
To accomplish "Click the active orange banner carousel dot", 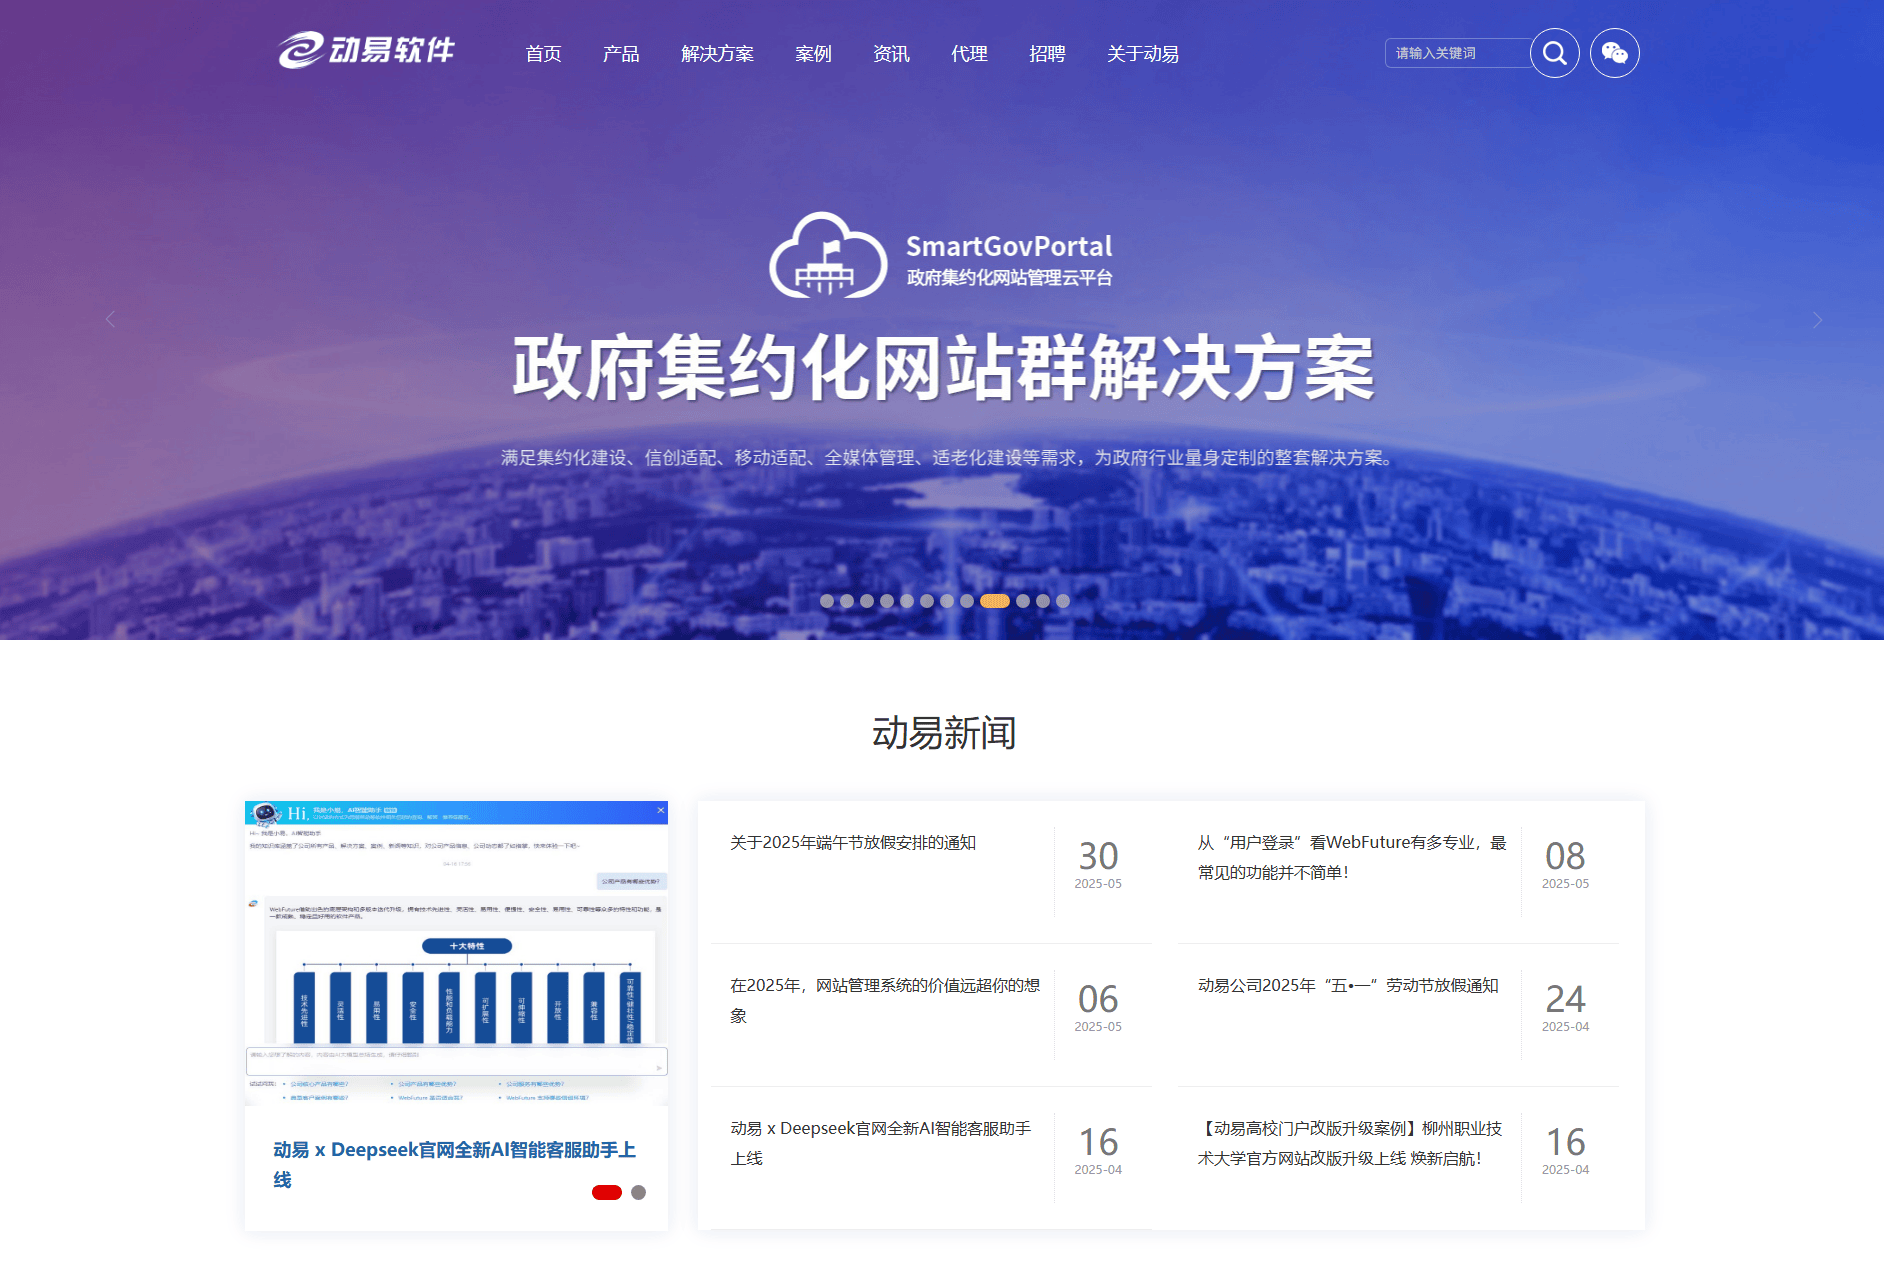I will (995, 601).
